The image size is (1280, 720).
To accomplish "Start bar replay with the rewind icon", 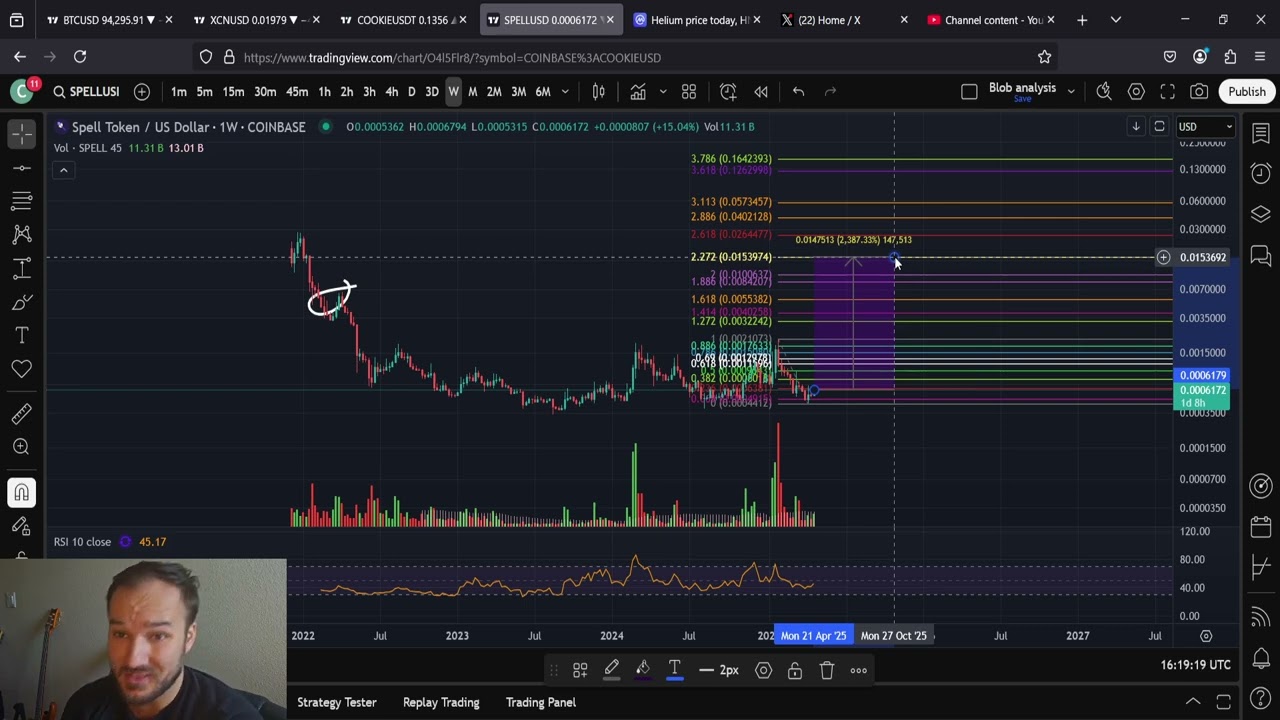I will point(761,92).
